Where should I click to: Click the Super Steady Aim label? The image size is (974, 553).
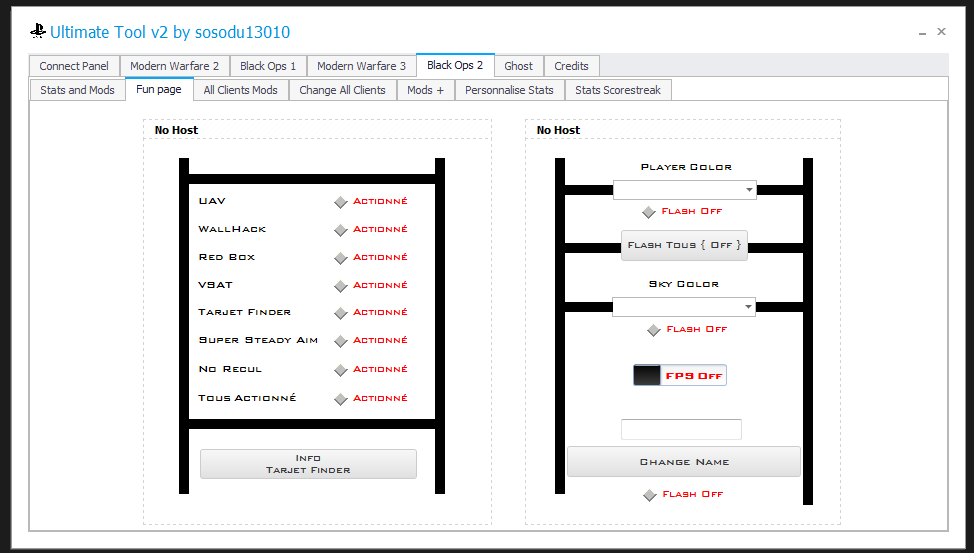point(258,340)
